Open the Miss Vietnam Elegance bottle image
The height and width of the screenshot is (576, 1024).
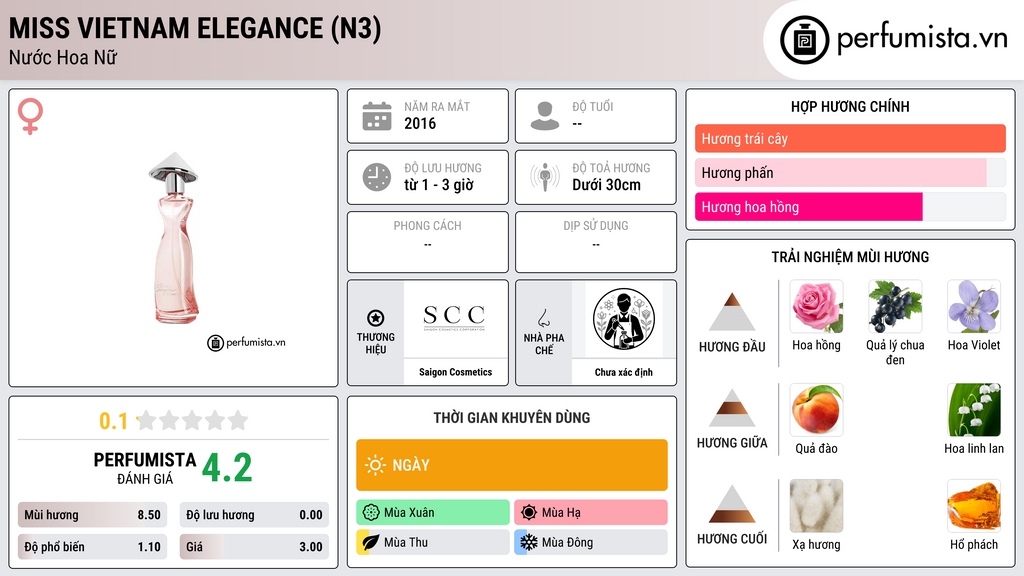pos(174,238)
